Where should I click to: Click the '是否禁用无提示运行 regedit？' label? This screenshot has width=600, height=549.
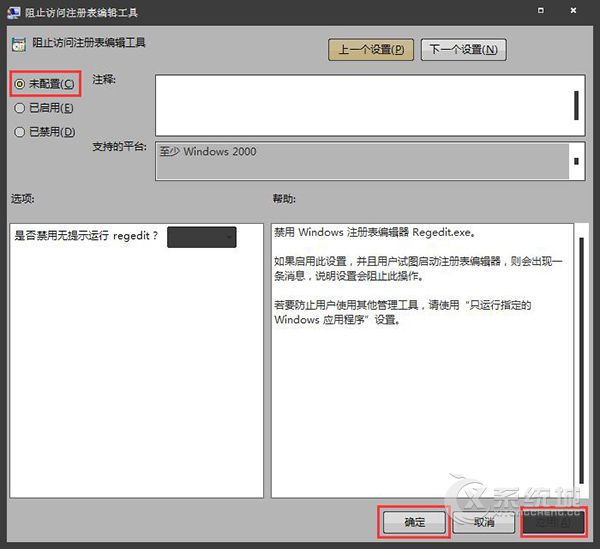tap(86, 236)
